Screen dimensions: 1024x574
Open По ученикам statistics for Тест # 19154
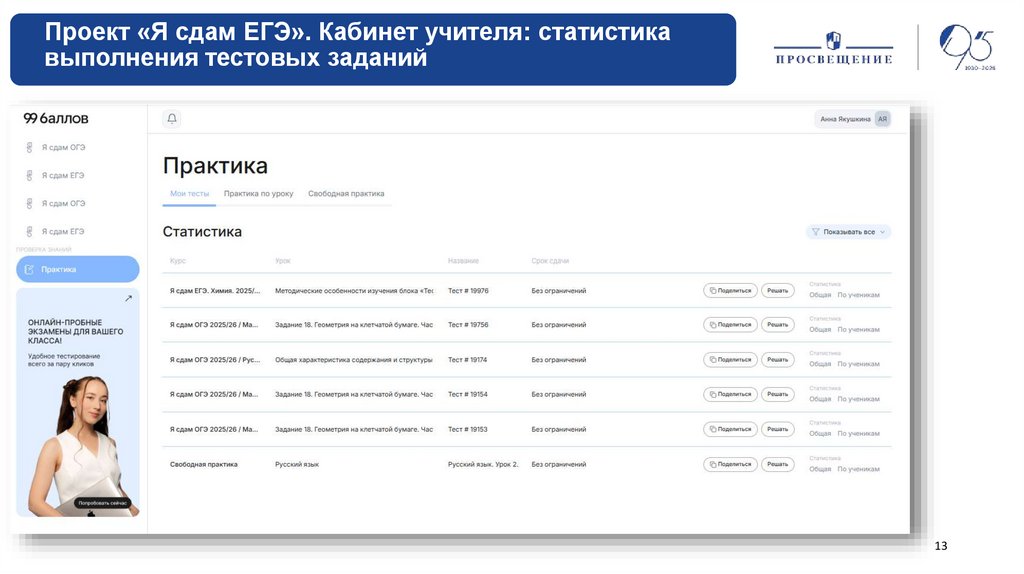click(858, 399)
